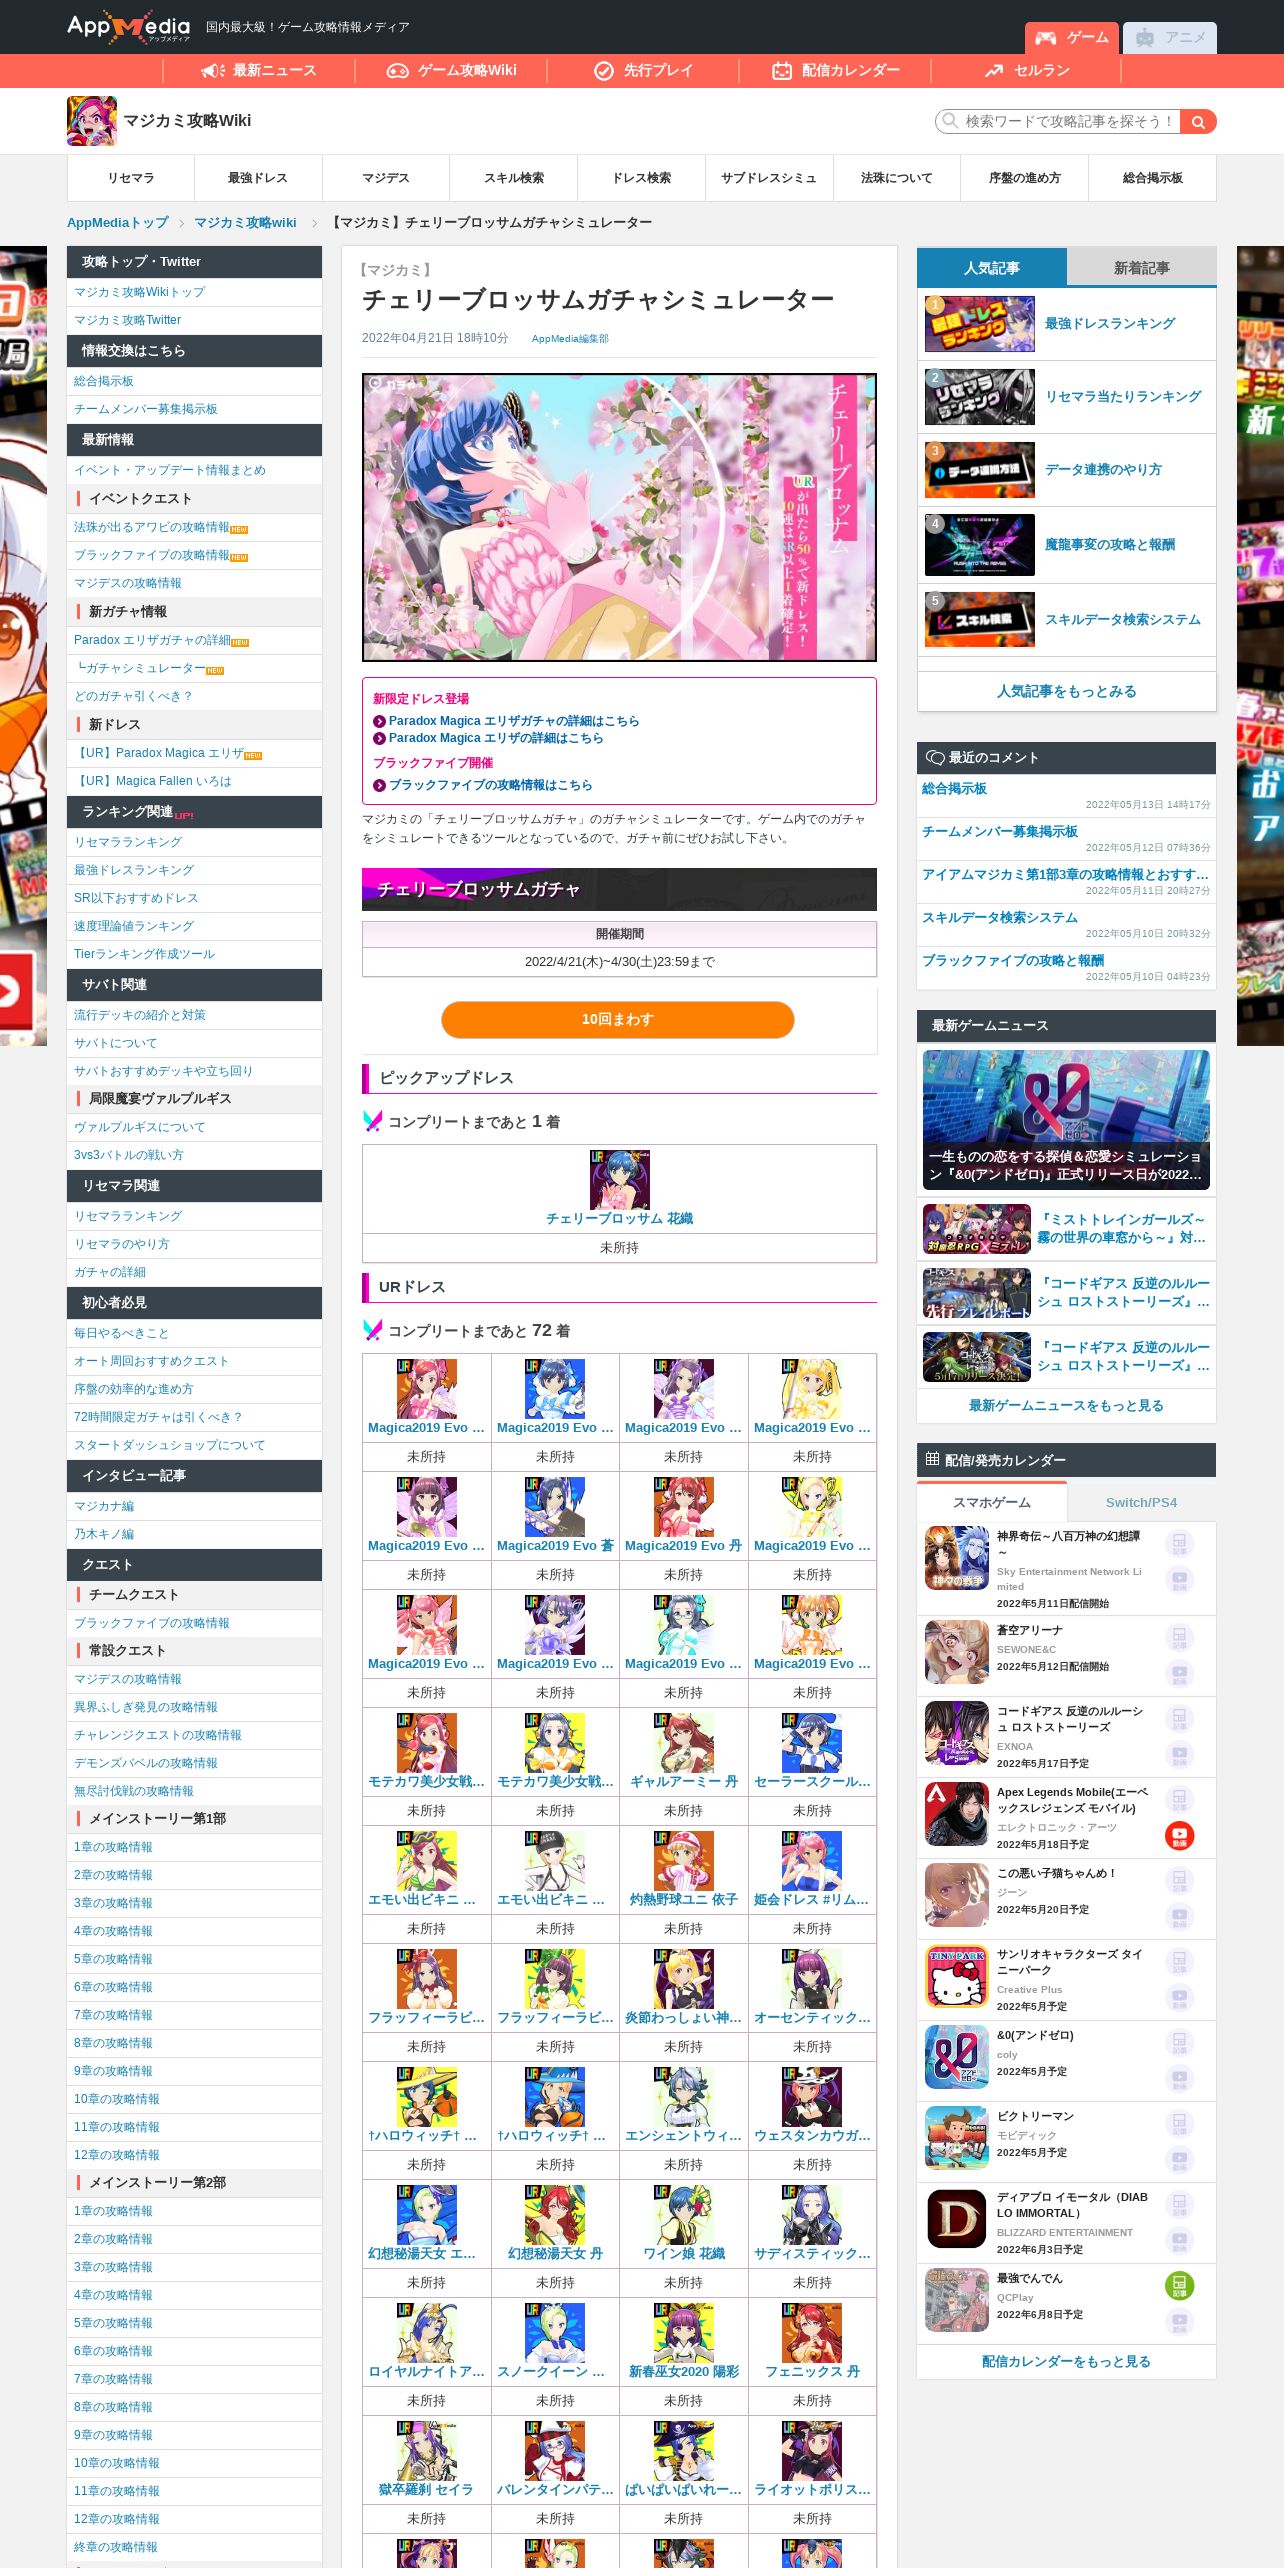Image resolution: width=1284 pixels, height=2568 pixels.
Task: Click the search keyword input field
Action: [1058, 122]
